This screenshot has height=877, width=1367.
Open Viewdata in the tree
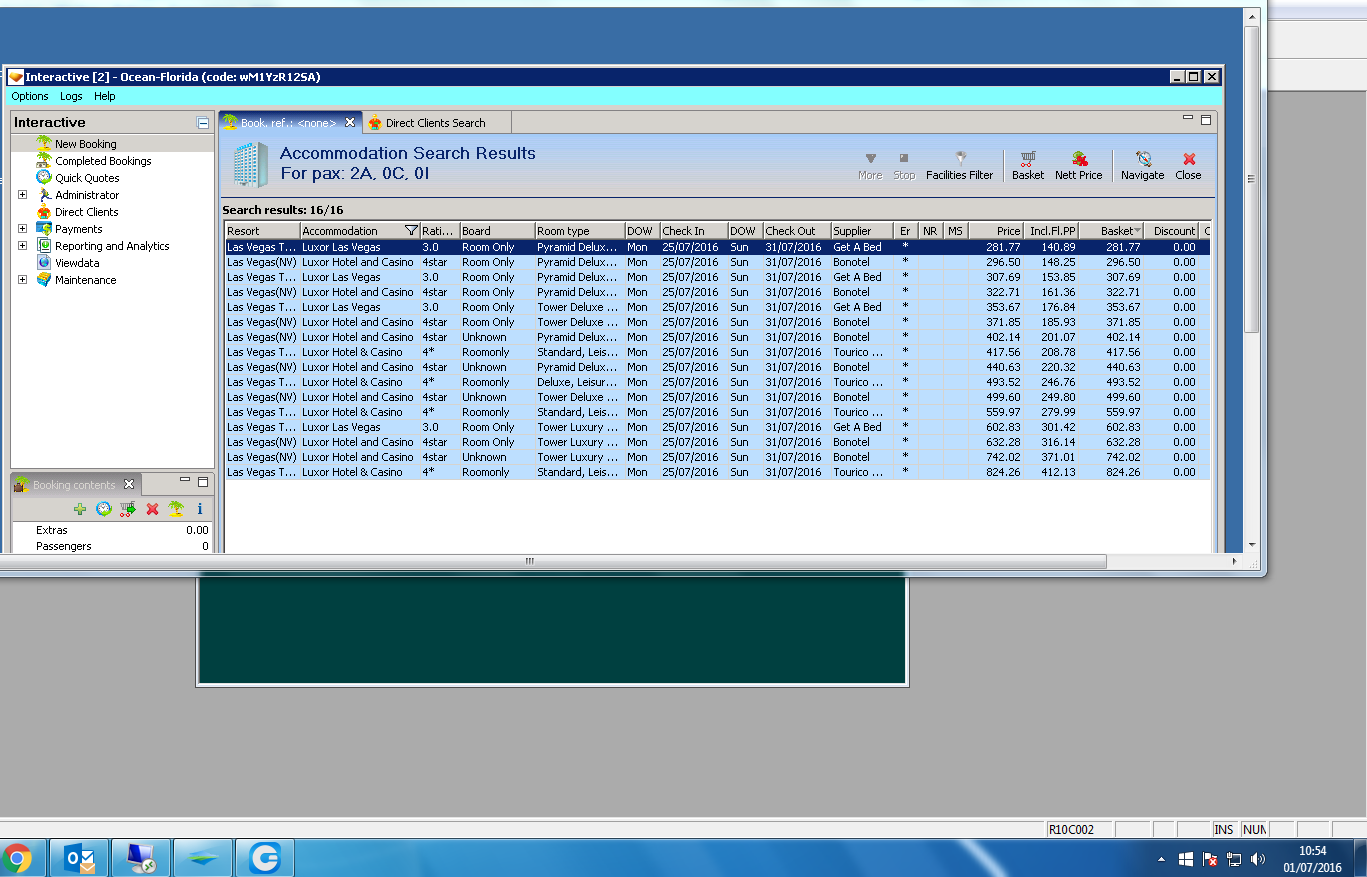tap(77, 263)
